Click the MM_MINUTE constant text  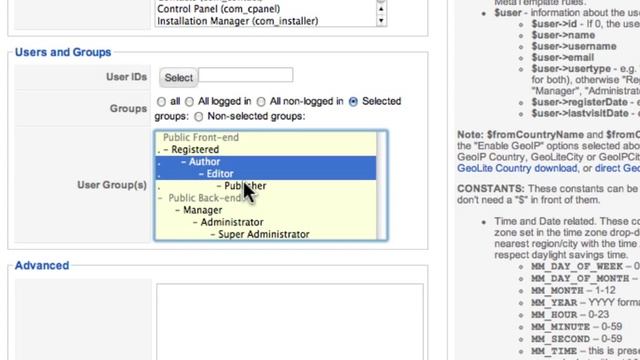coord(560,327)
